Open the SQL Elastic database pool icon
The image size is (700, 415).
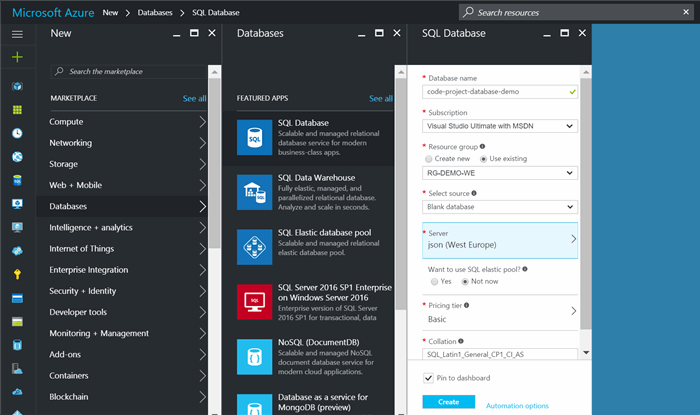tap(254, 247)
